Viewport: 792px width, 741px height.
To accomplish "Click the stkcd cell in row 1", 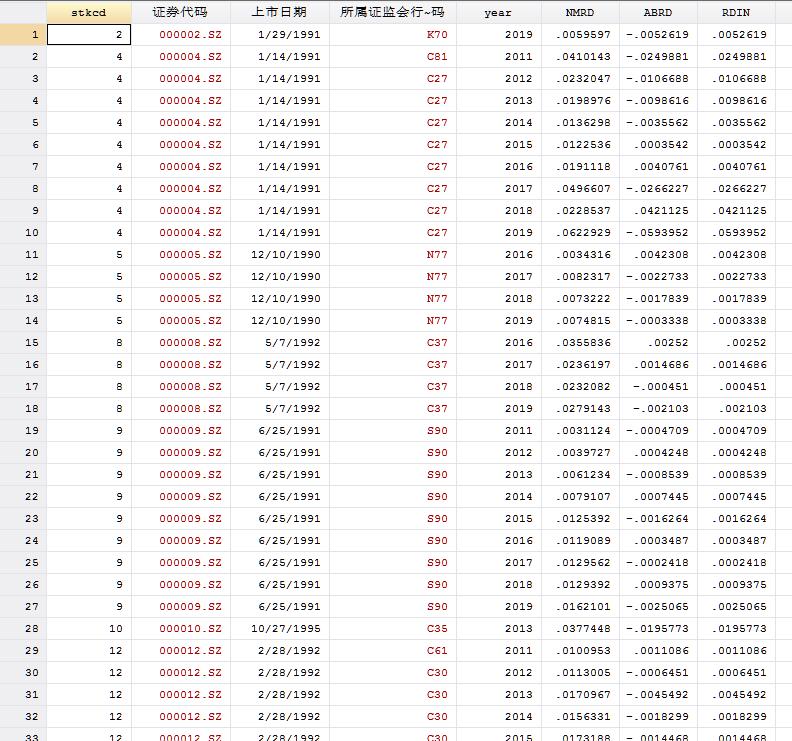I will coord(89,35).
